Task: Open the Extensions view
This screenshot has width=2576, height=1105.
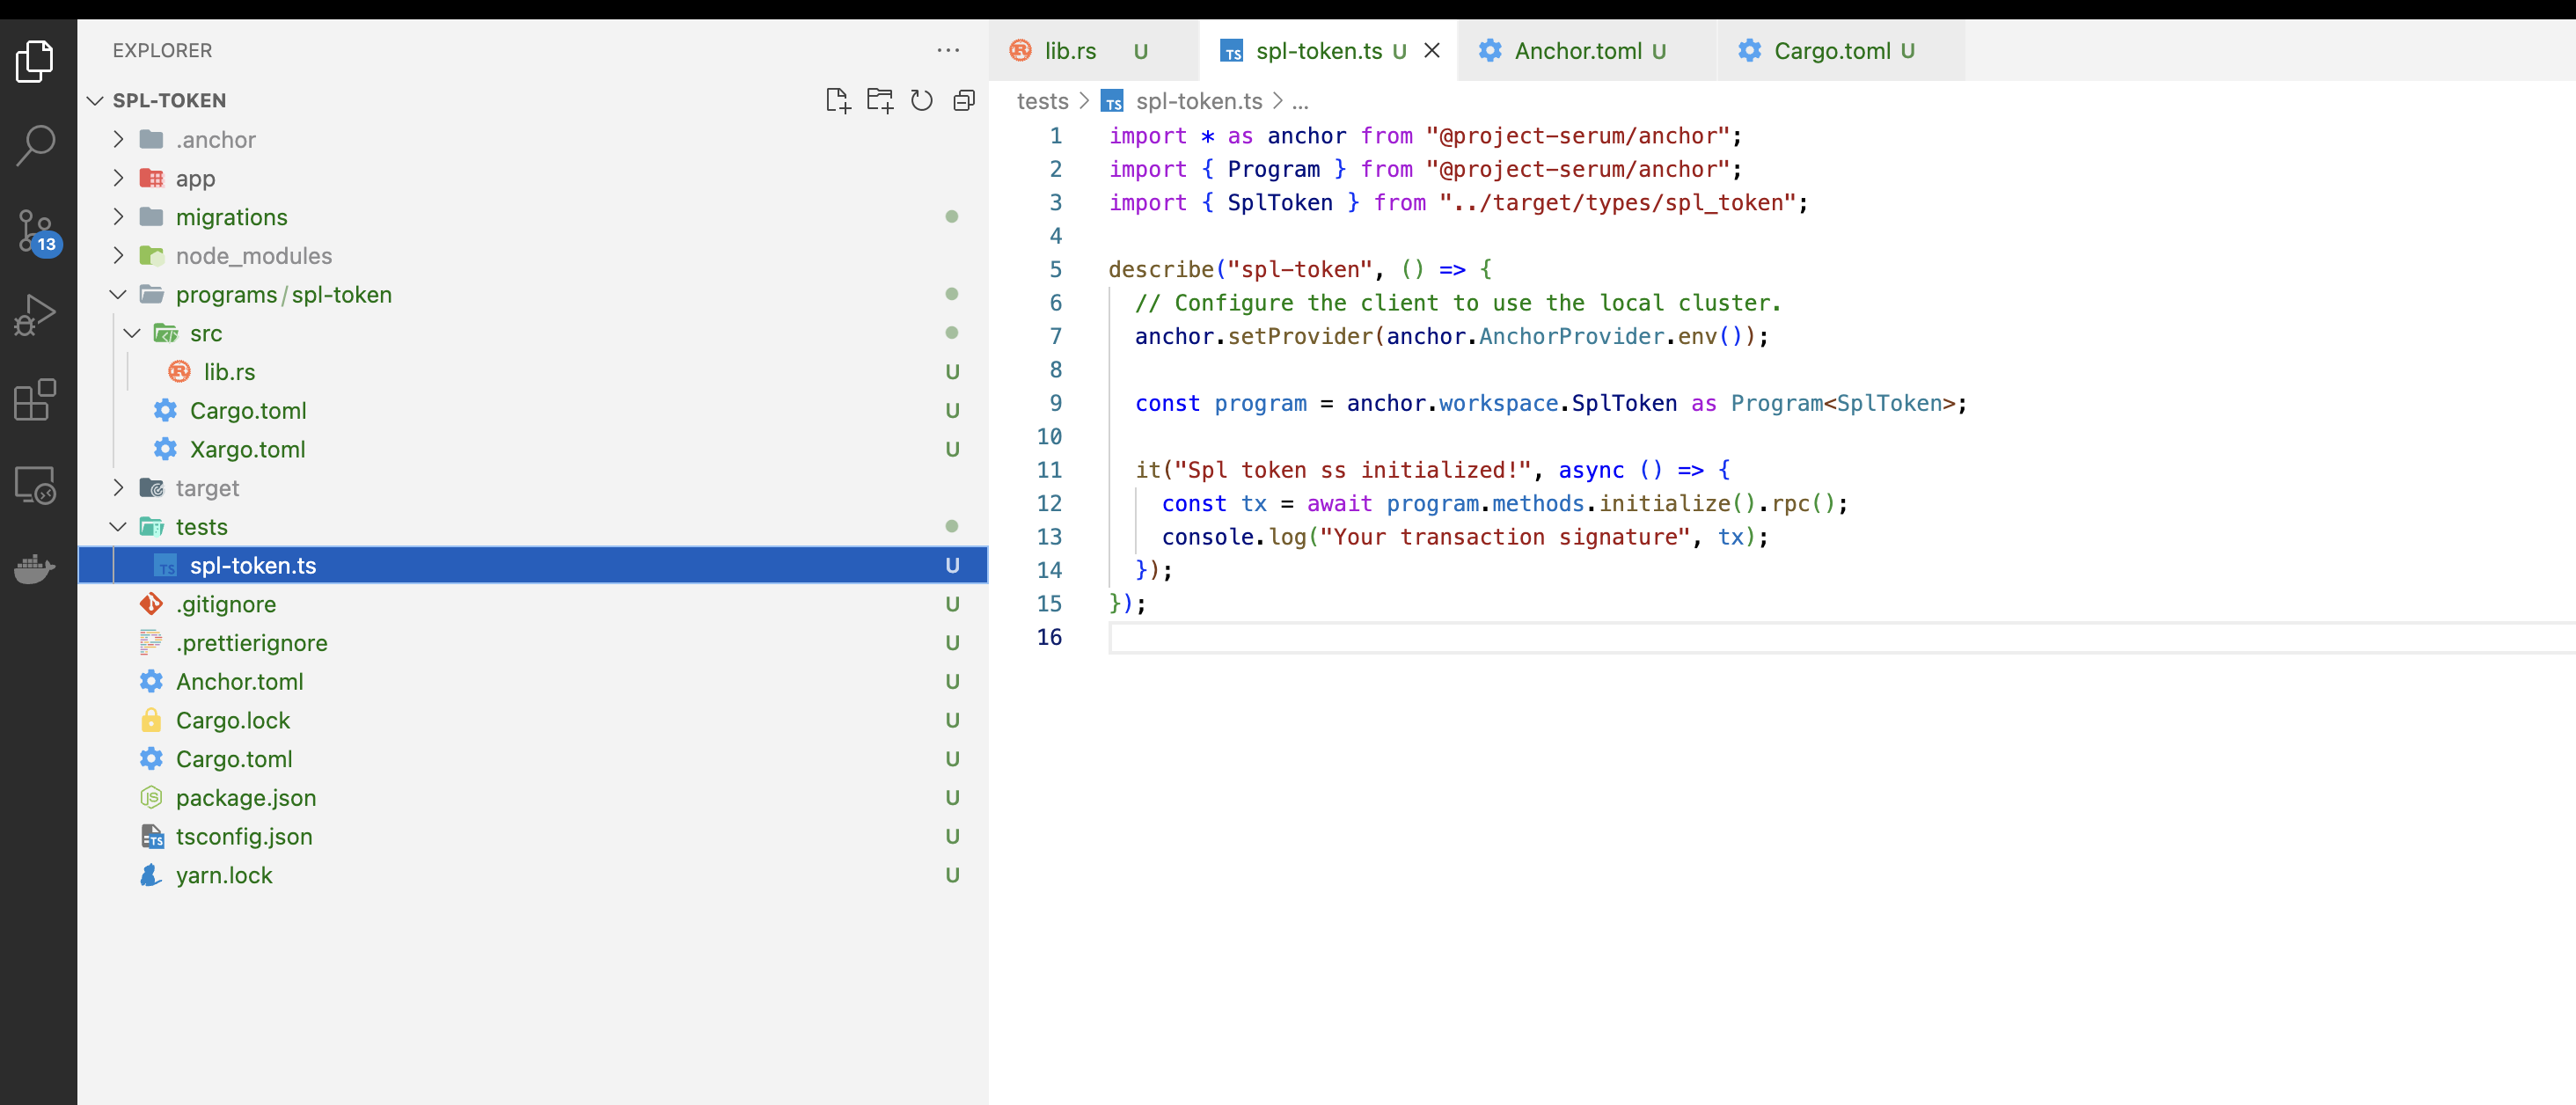Action: pos(36,400)
